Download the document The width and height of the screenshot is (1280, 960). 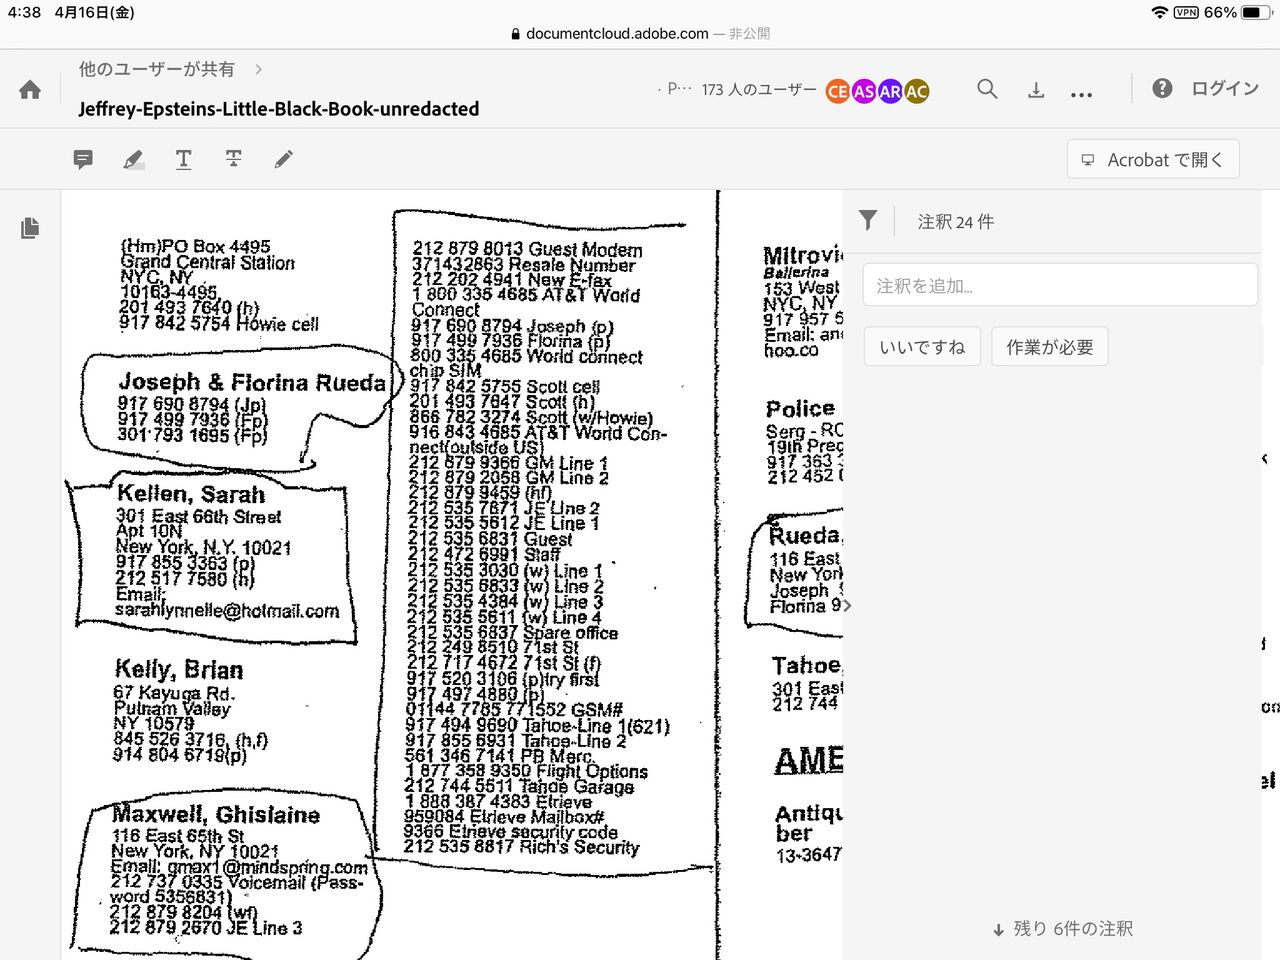[x=1036, y=90]
